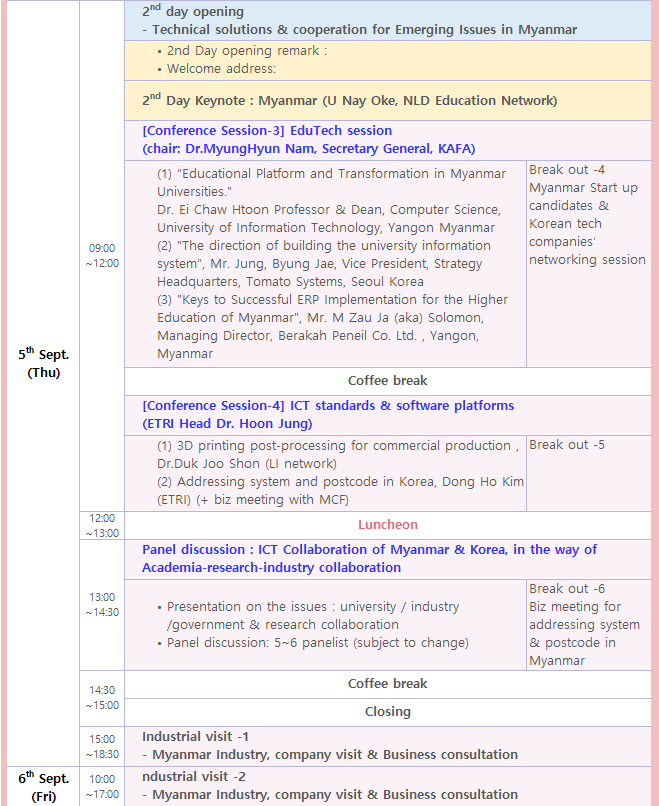Screen dimensions: 659x806
Task: Click the 'Dr. Ei Chaw Htoon Professor & Dean' line
Action: click(x=329, y=210)
